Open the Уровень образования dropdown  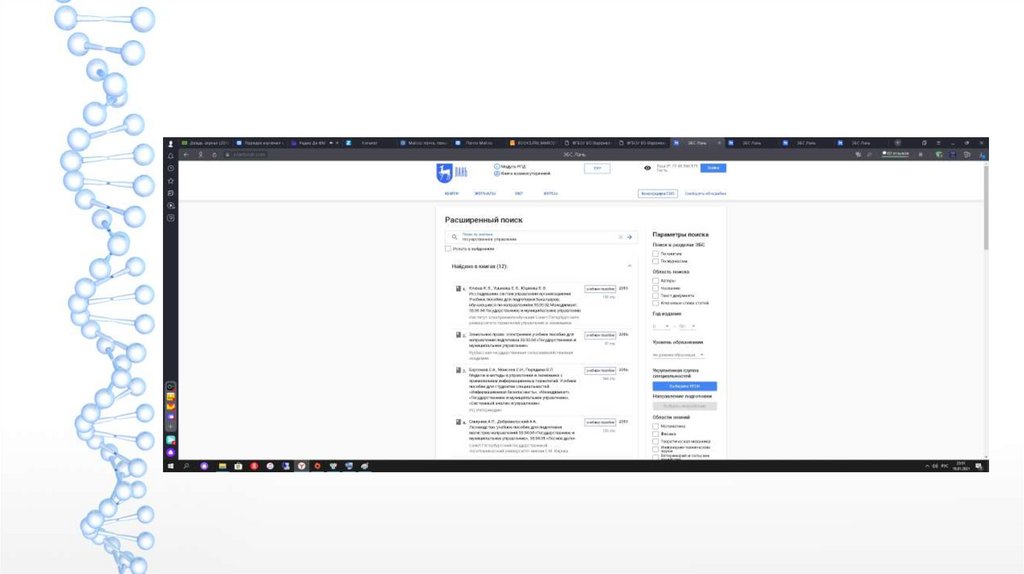[x=678, y=355]
